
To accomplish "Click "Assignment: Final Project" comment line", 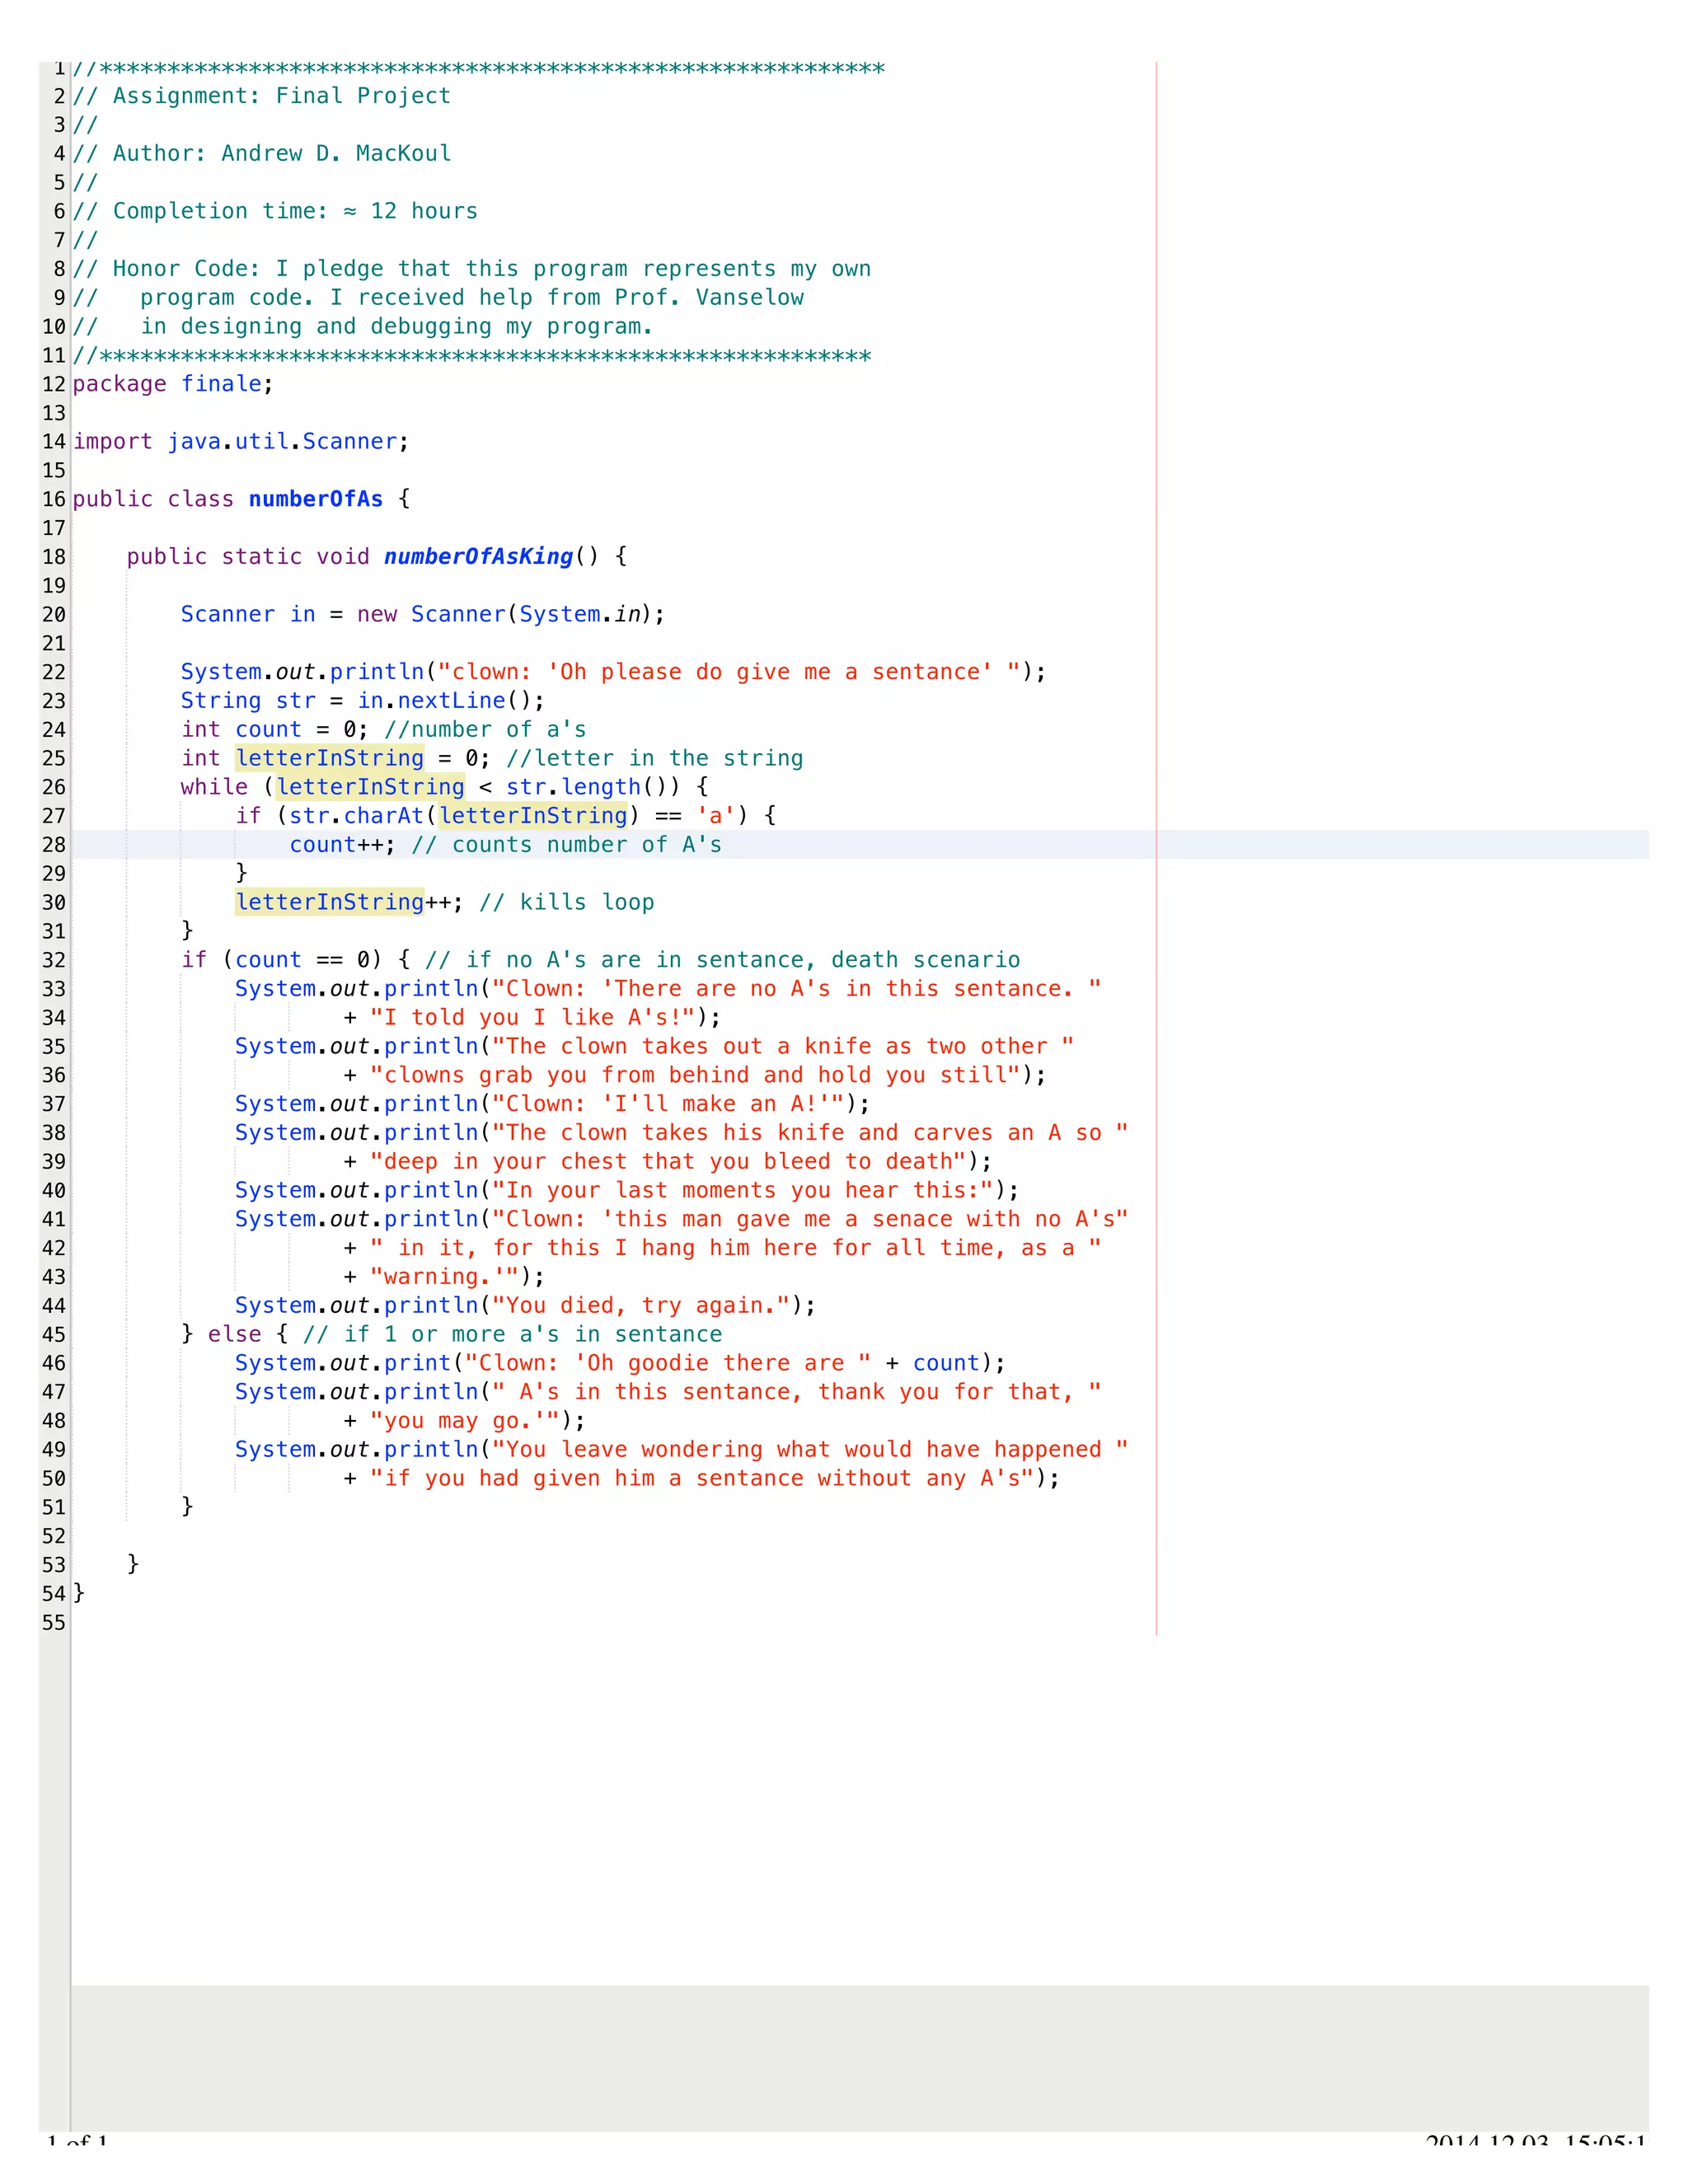I will coord(262,96).
